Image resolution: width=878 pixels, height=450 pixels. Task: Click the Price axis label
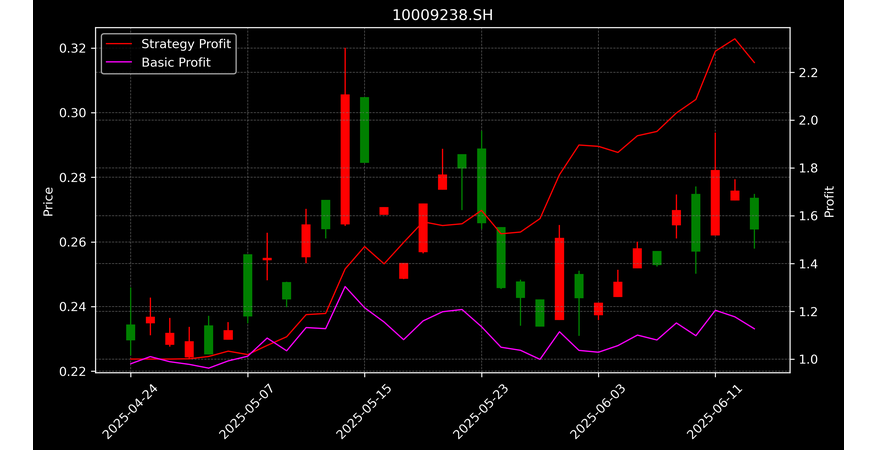(49, 202)
